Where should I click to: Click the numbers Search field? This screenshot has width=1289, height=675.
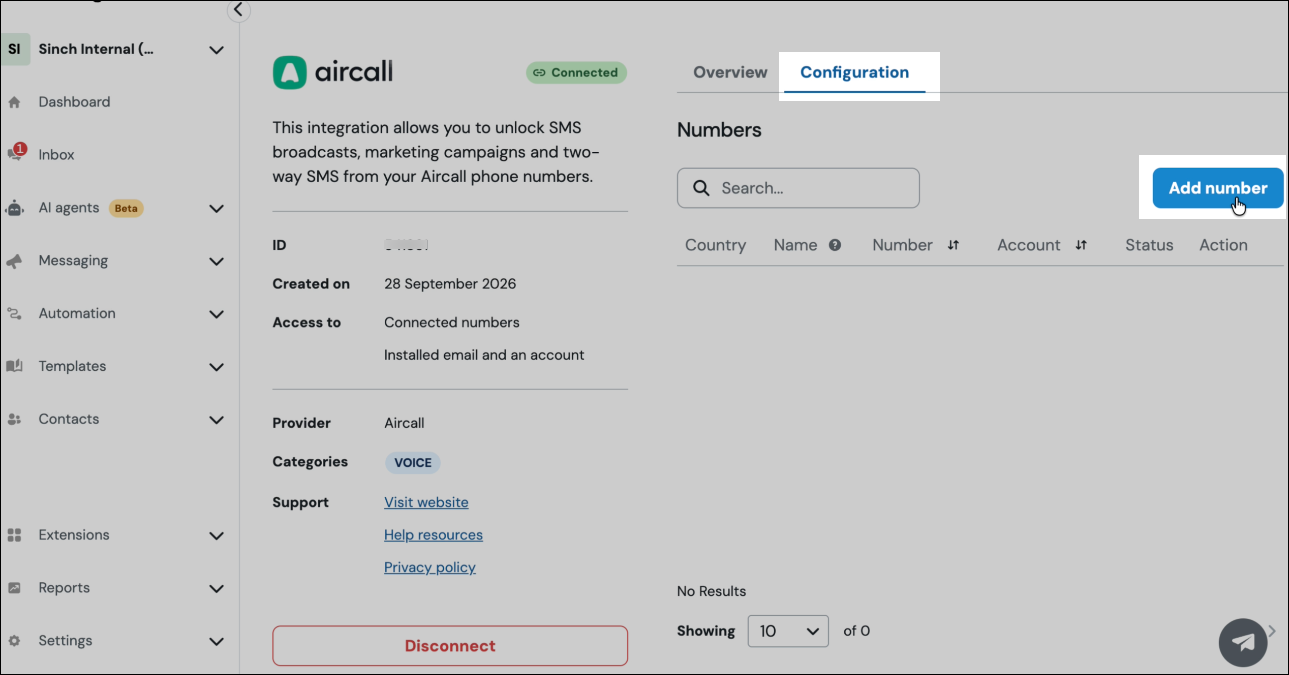point(798,188)
